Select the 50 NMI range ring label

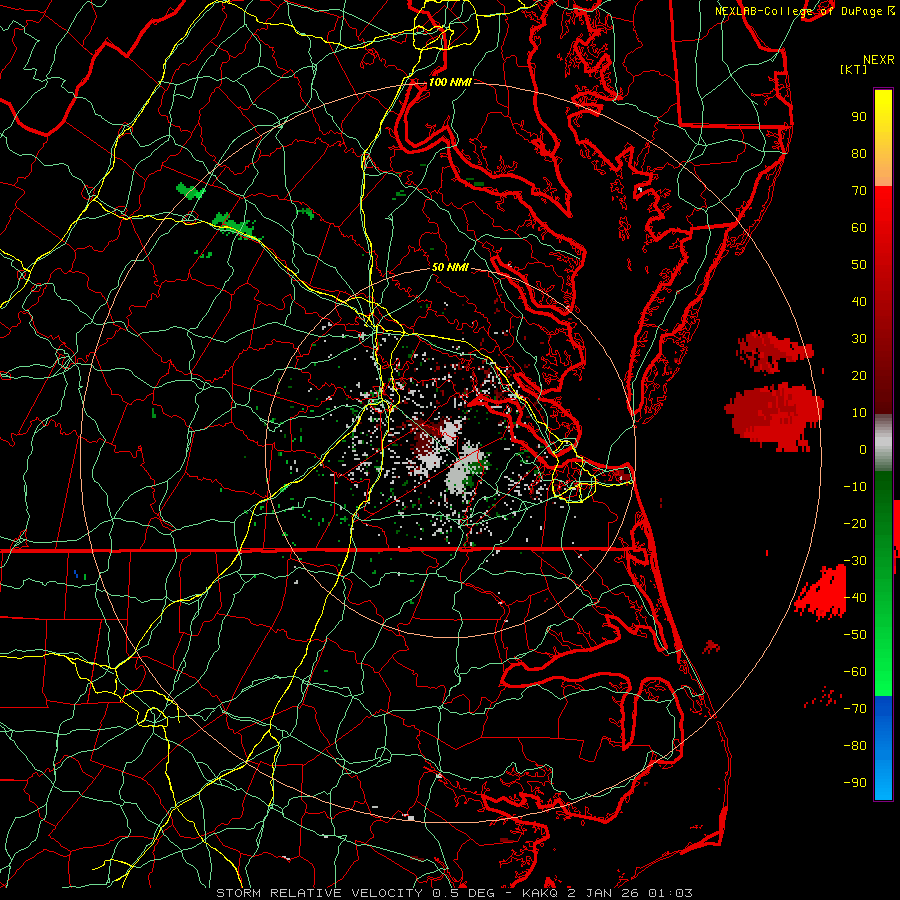coord(450,267)
